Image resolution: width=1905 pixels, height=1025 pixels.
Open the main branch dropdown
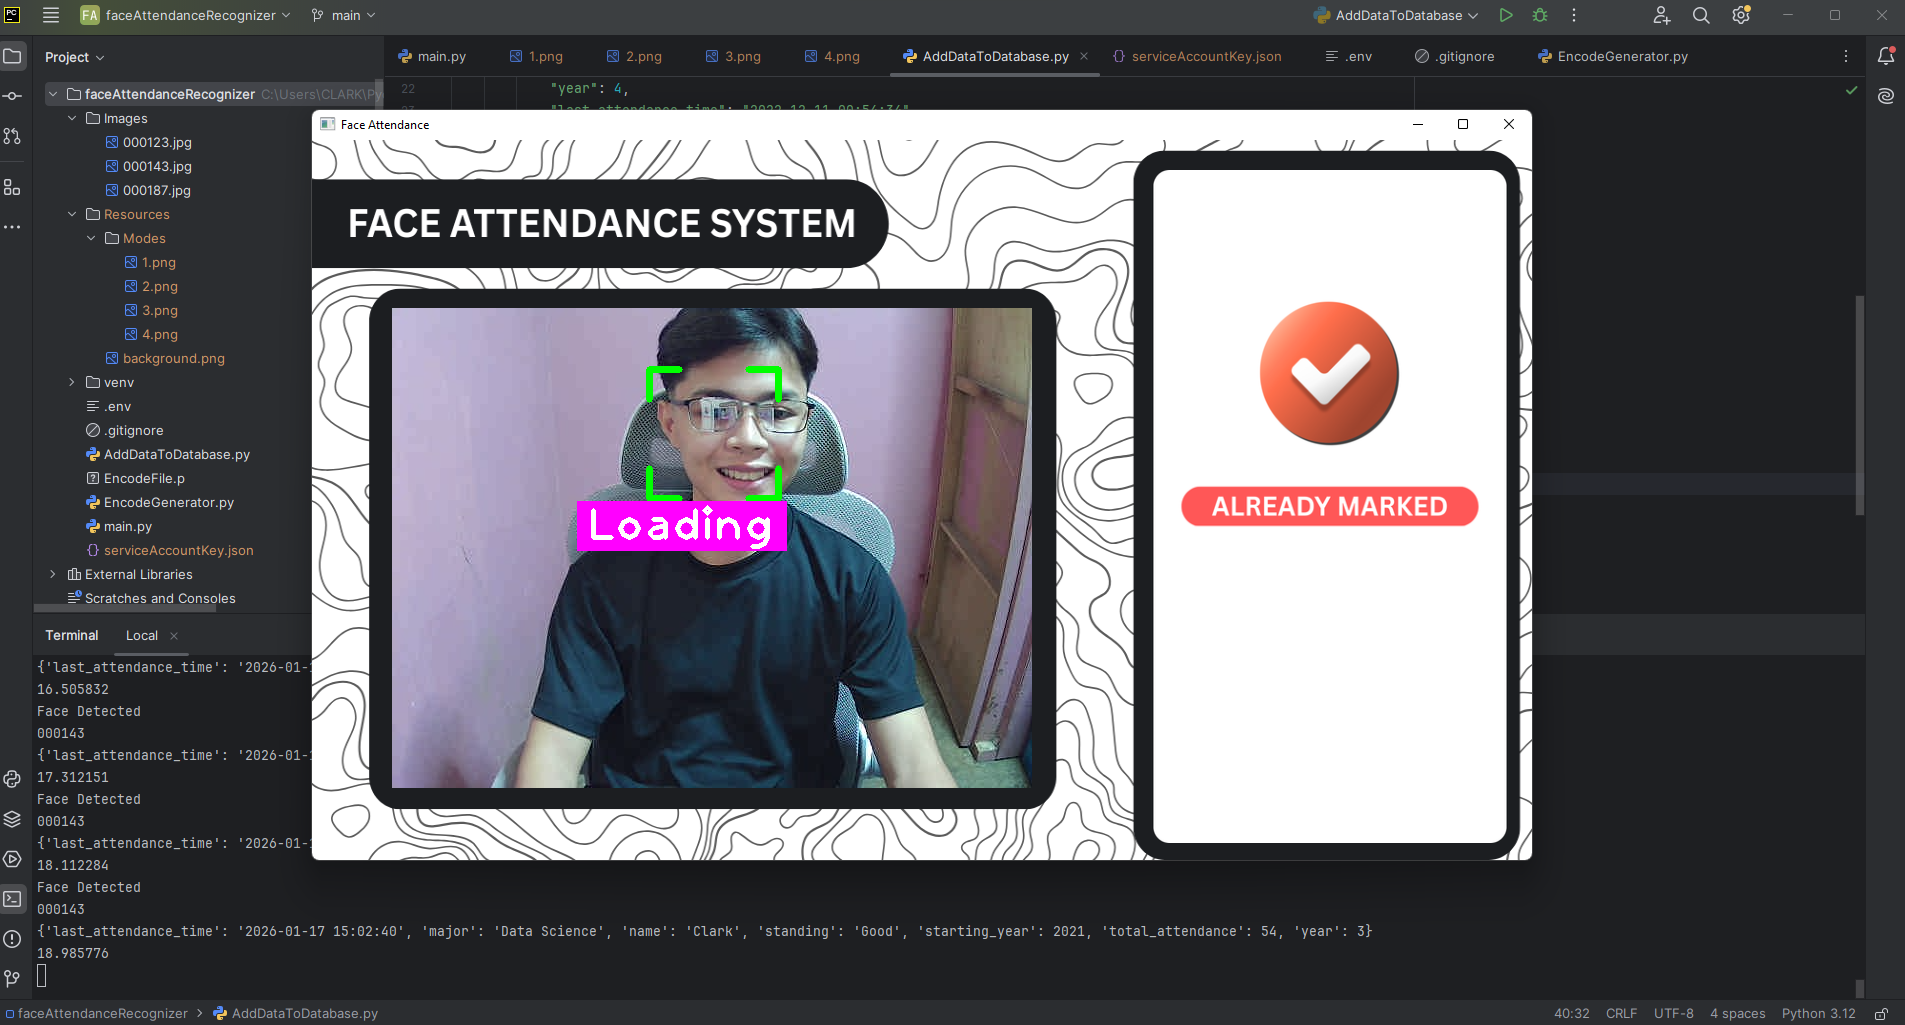pos(344,15)
